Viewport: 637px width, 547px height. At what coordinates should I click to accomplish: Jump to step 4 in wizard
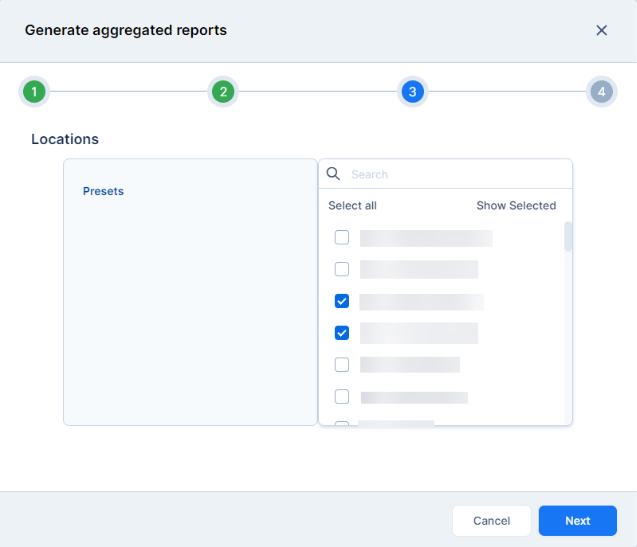tap(600, 92)
